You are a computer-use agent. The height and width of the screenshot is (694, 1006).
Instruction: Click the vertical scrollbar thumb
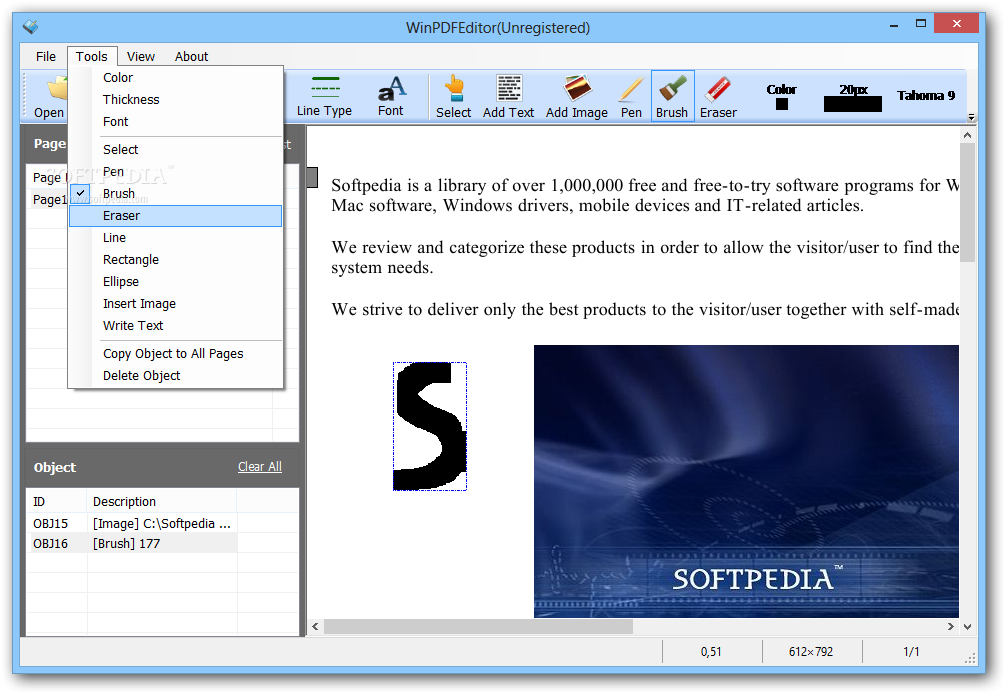[x=968, y=202]
